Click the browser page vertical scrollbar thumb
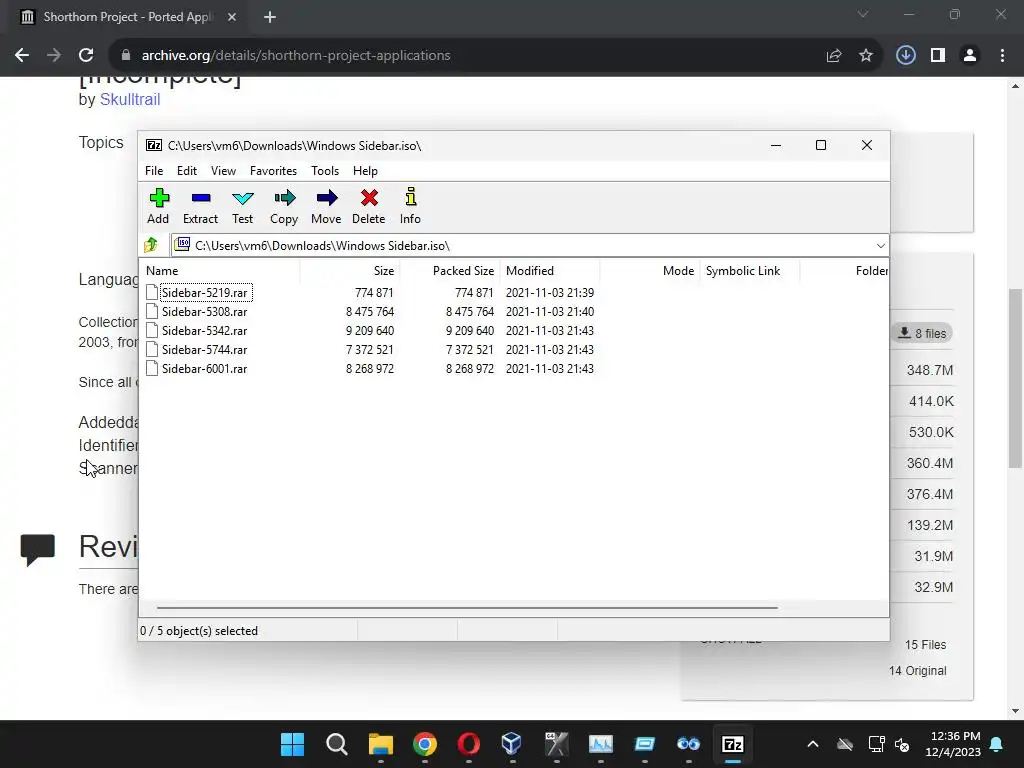Viewport: 1024px width, 768px height. [1015, 377]
